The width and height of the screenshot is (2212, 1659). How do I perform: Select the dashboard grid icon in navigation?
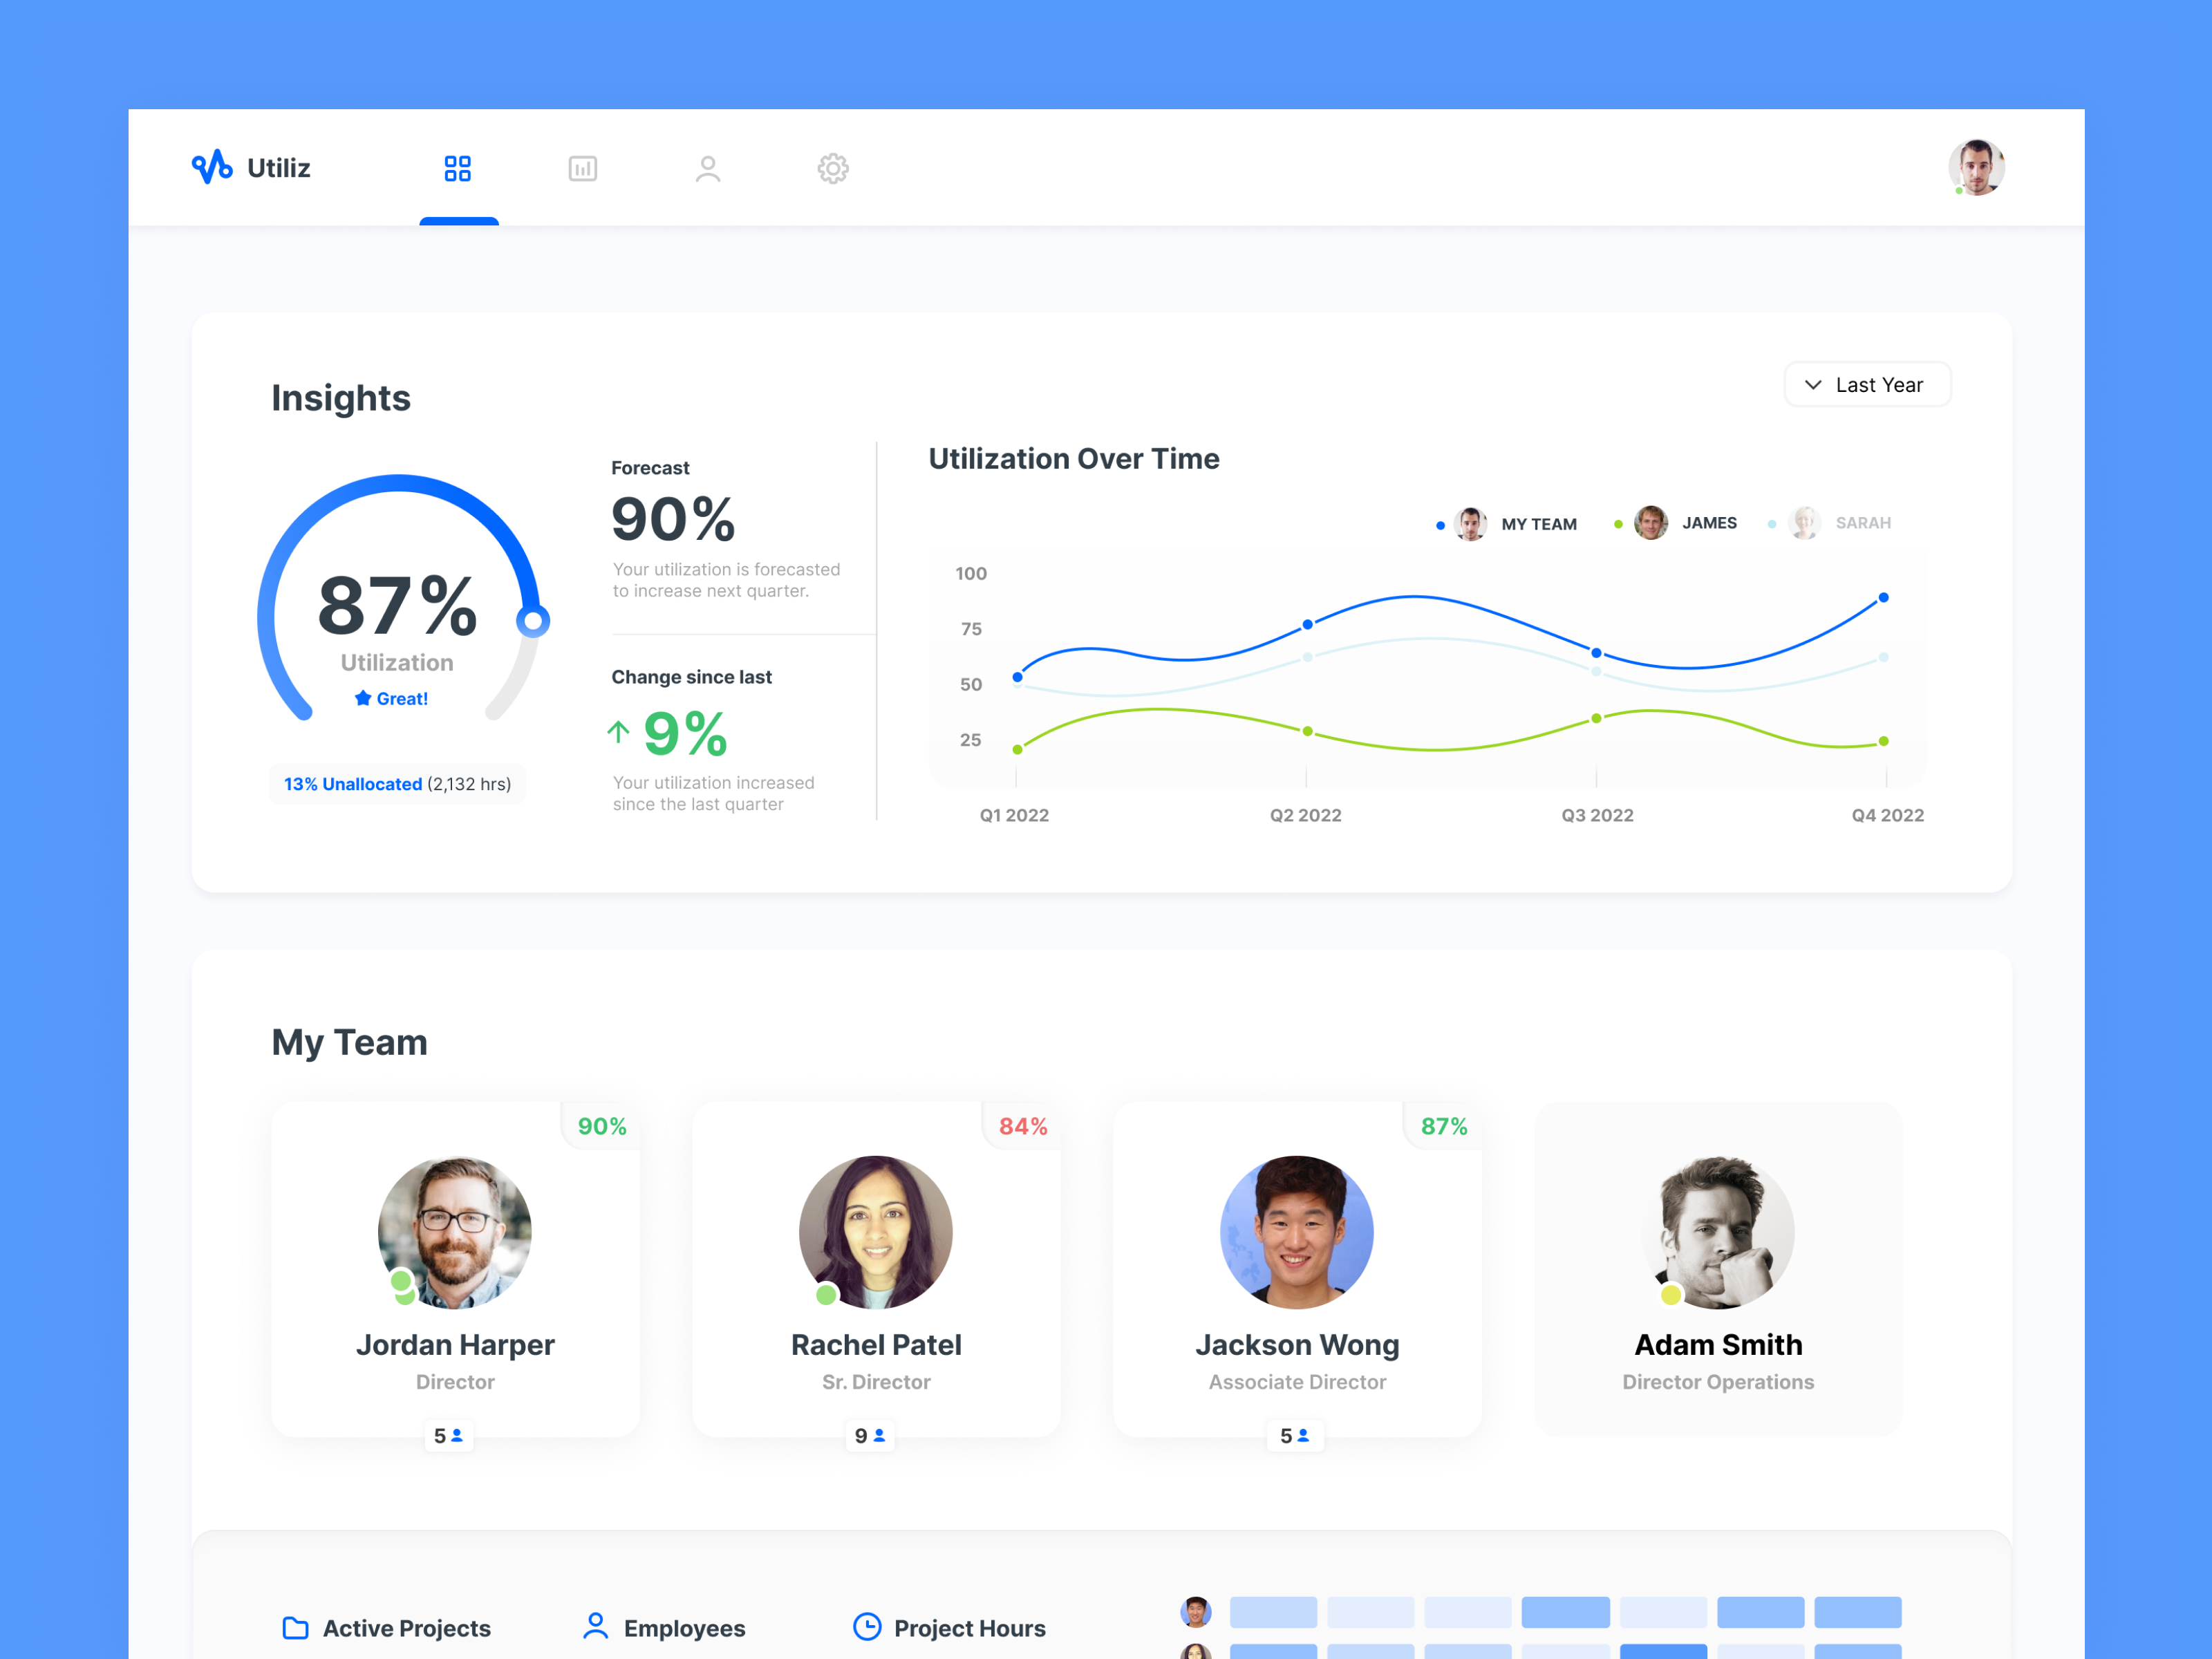[x=459, y=168]
